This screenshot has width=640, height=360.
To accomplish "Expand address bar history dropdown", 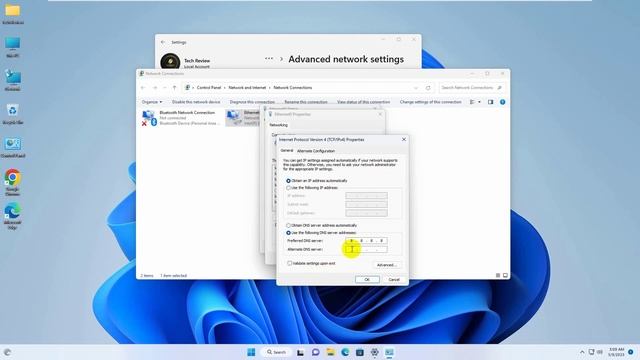I will pyautogui.click(x=416, y=88).
